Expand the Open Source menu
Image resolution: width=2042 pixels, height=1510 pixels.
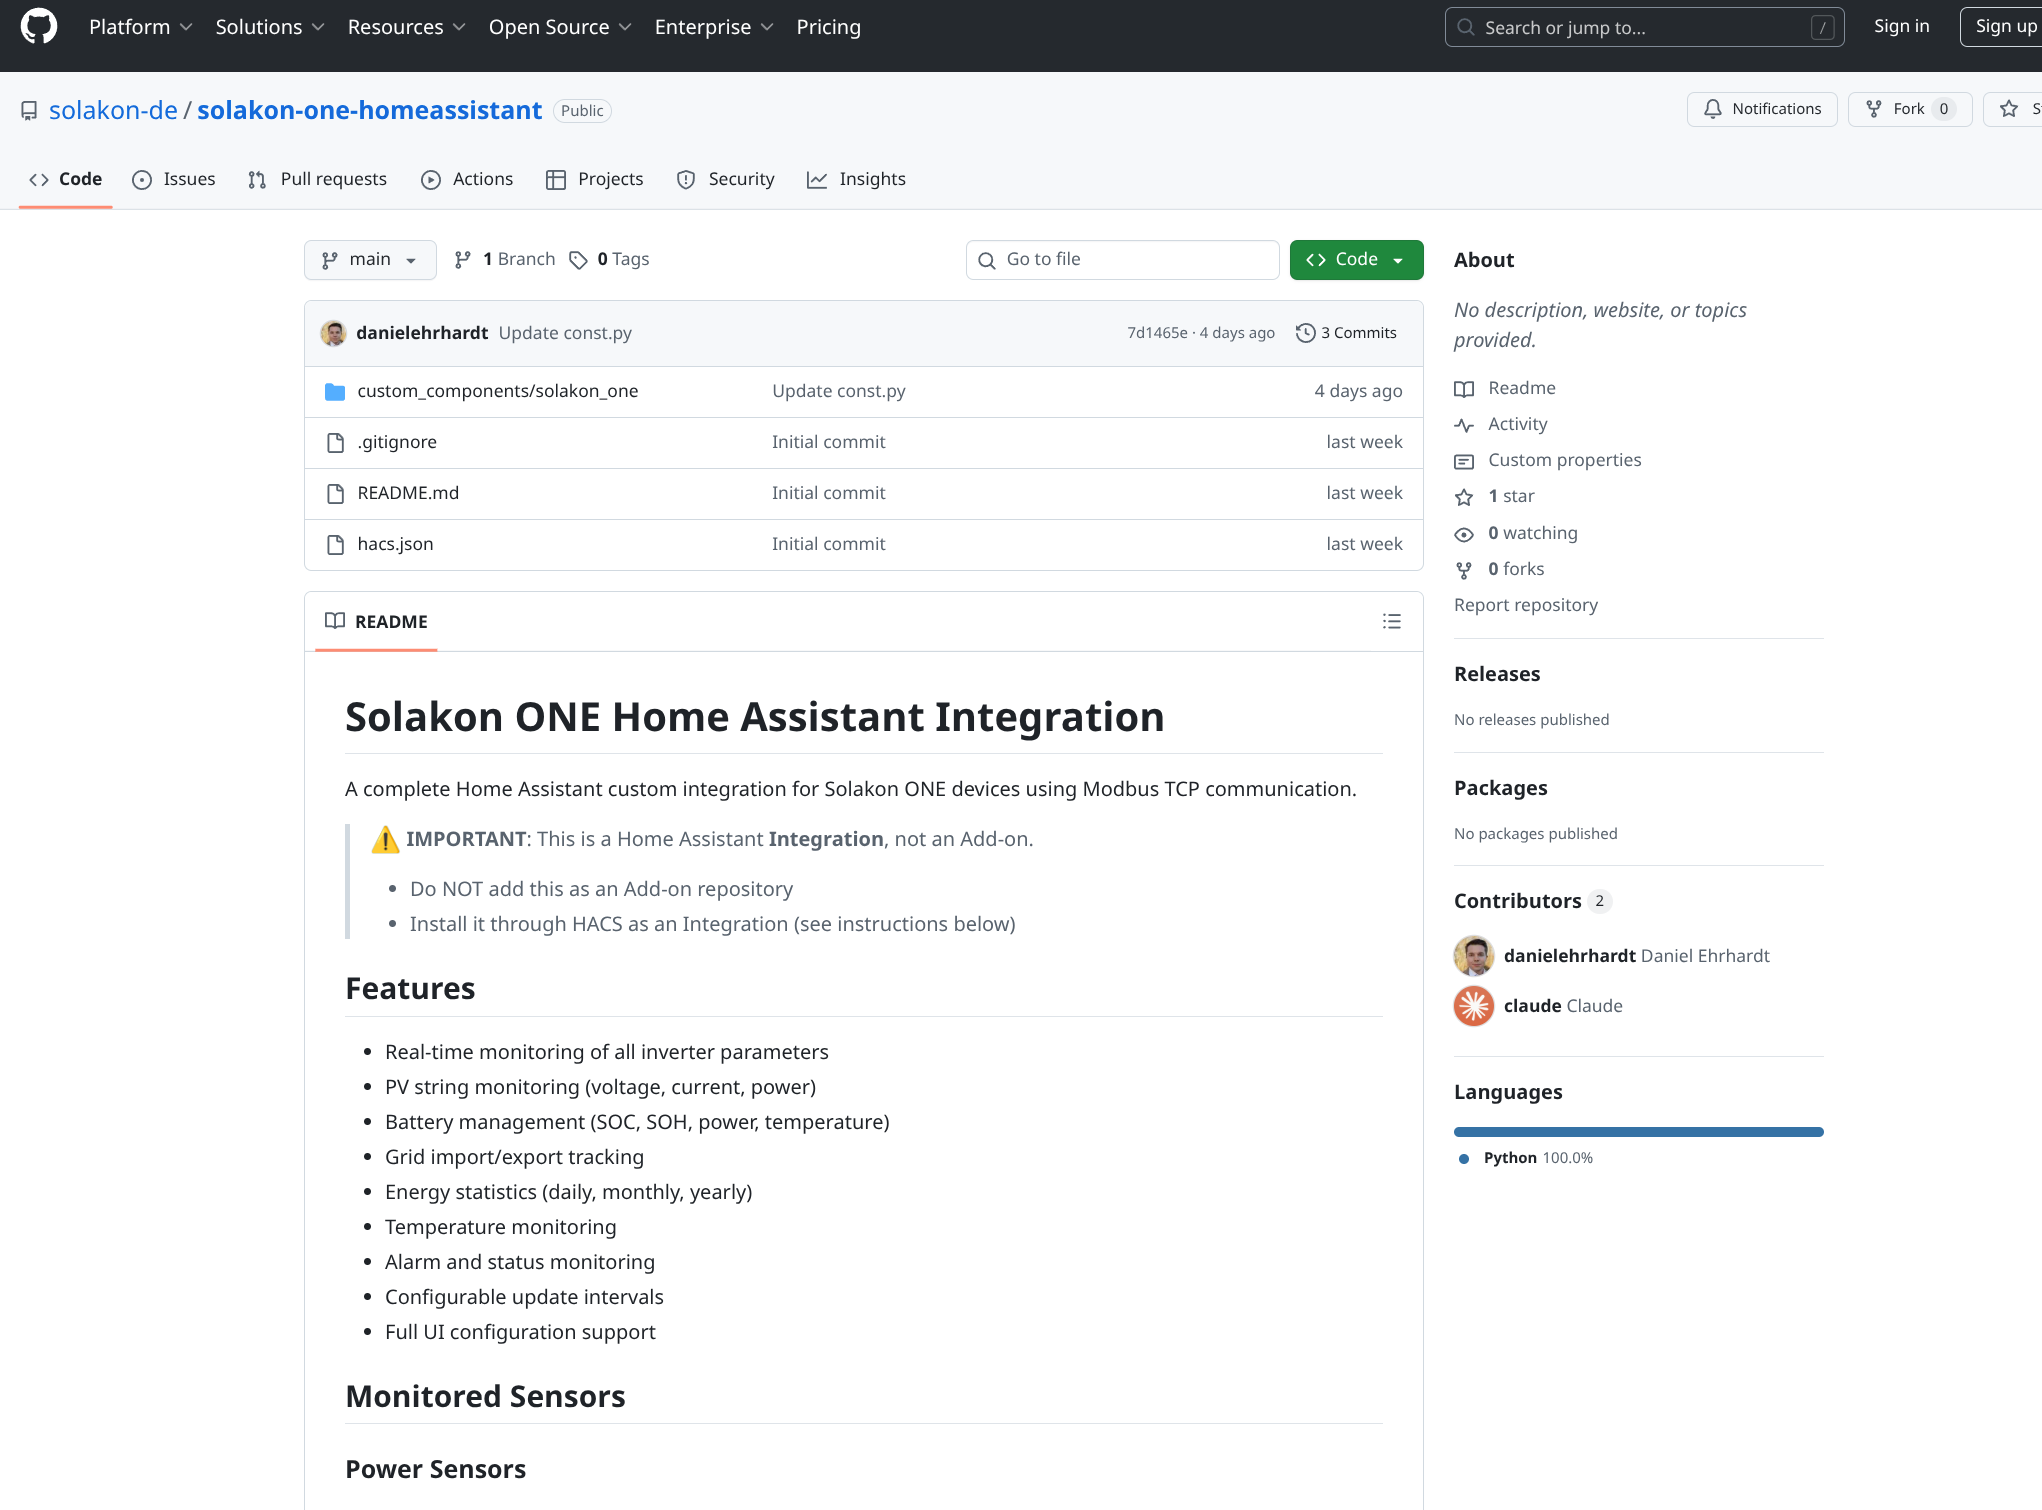(560, 27)
